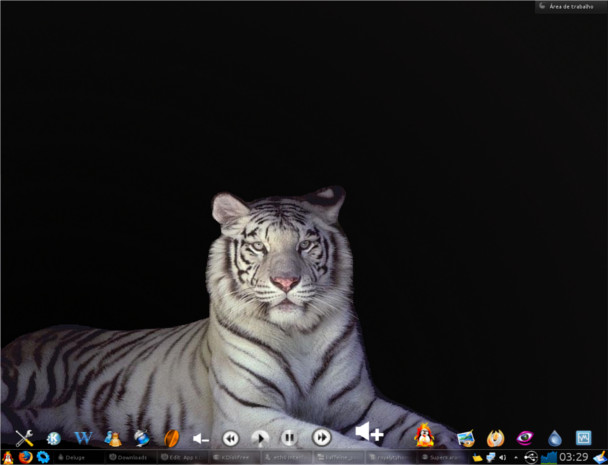Expand hidden system tray icons arrow
The height and width of the screenshot is (465, 608).
516,458
